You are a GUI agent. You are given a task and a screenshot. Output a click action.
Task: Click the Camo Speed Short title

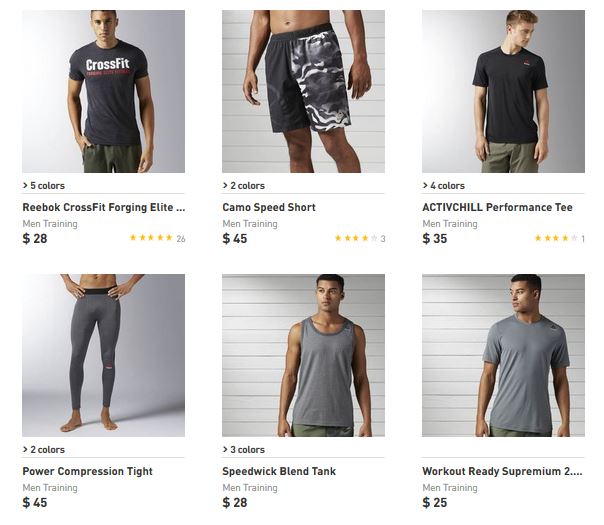point(269,207)
